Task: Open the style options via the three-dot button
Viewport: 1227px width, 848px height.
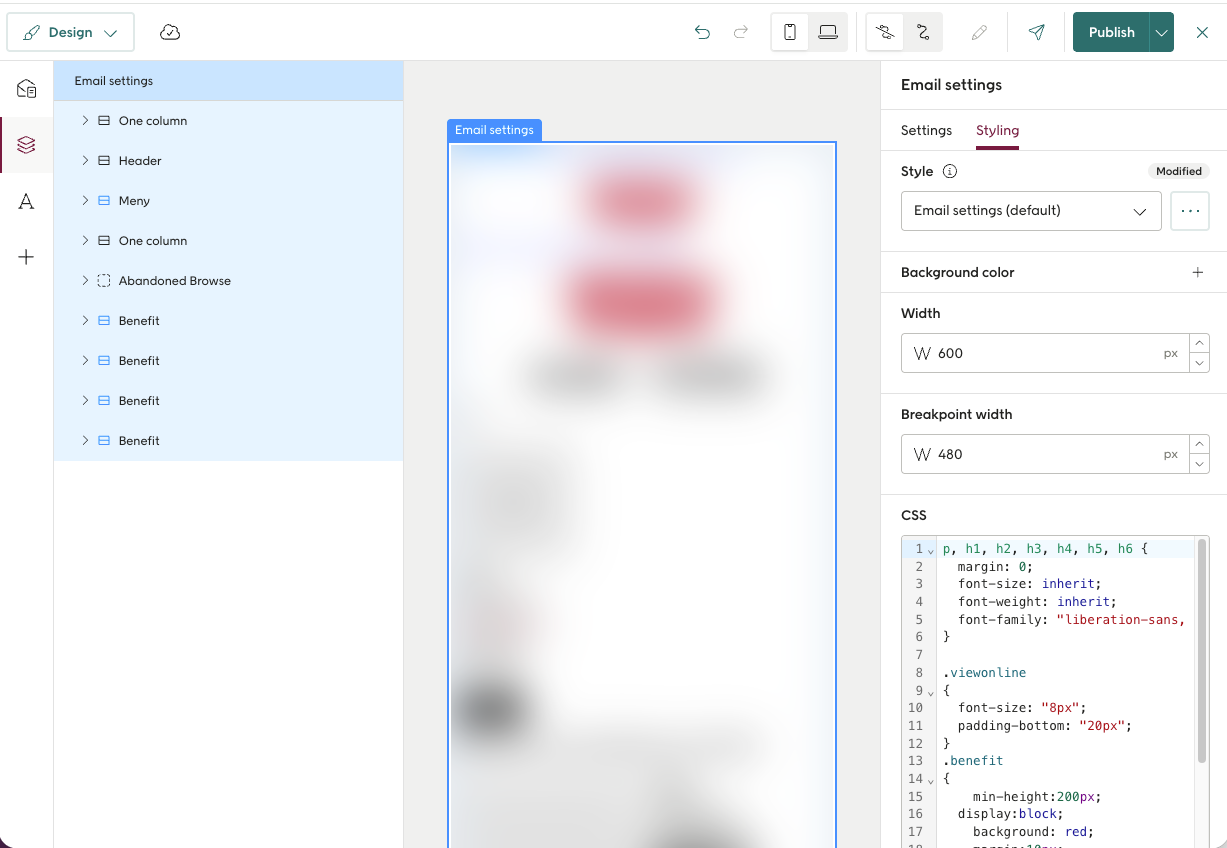Action: 1189,211
